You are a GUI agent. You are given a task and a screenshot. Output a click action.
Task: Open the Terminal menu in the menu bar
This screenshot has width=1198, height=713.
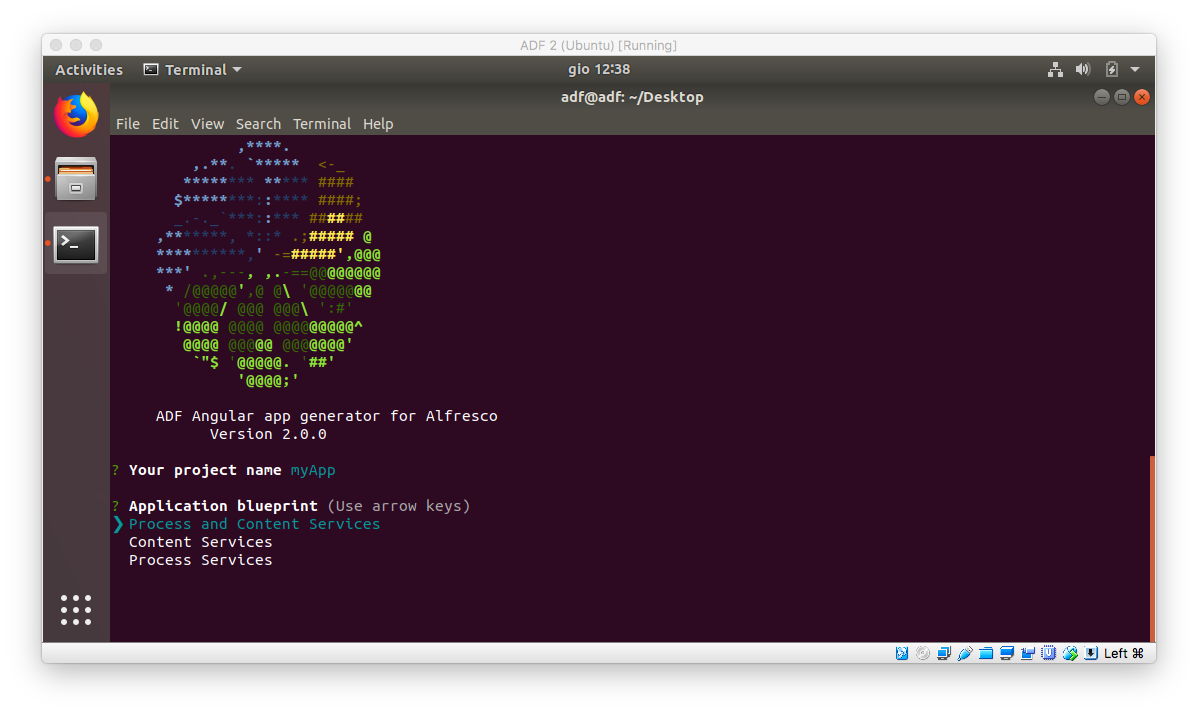(x=322, y=124)
